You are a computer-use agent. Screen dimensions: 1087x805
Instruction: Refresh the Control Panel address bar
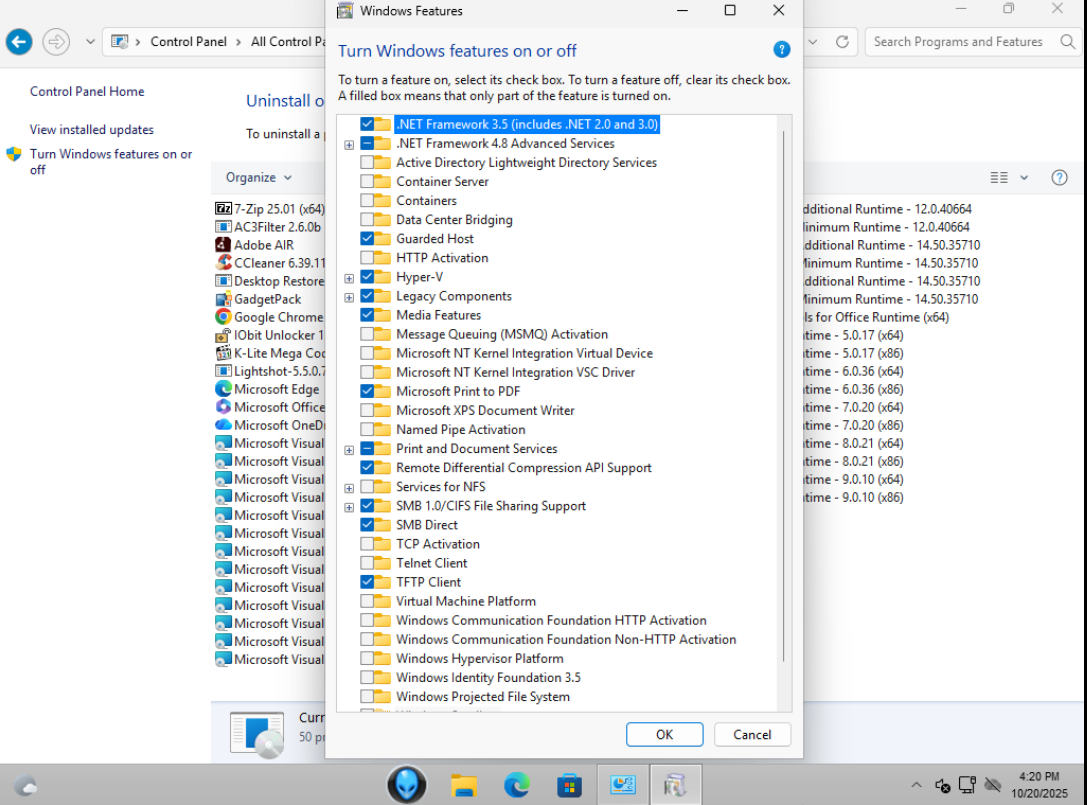[842, 42]
